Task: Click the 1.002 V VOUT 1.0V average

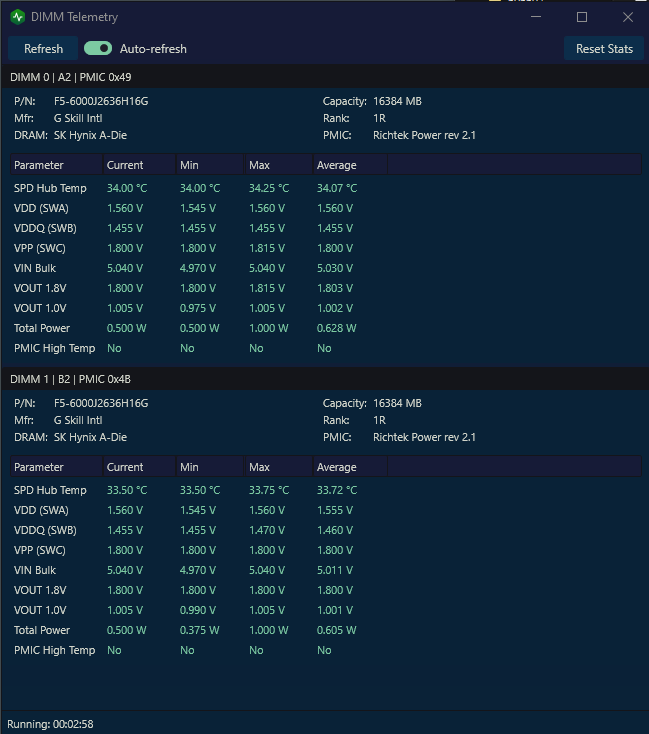Action: tap(335, 308)
